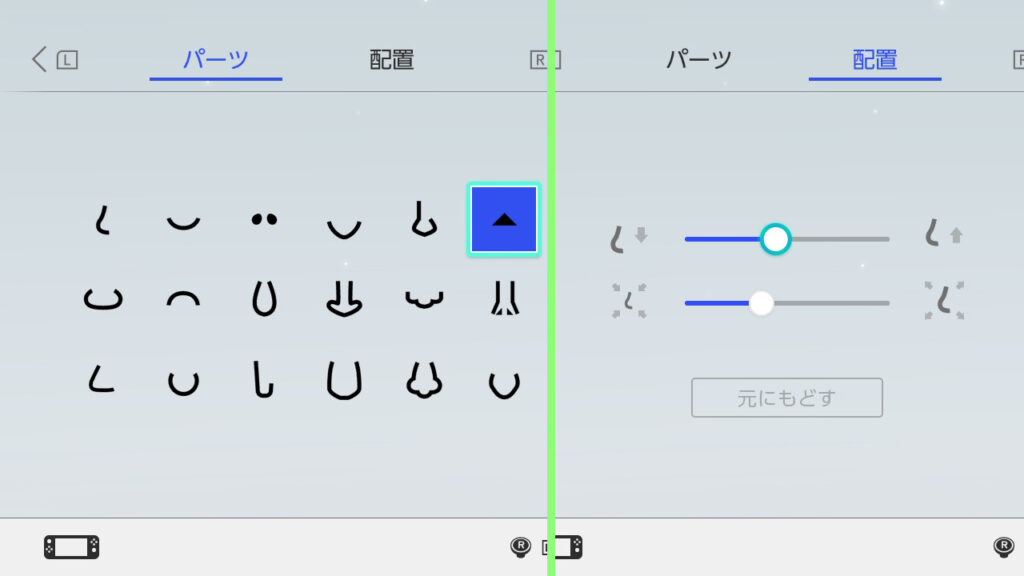This screenshot has height=576, width=1024.
Task: Click the move nose down icon
Action: click(x=628, y=238)
